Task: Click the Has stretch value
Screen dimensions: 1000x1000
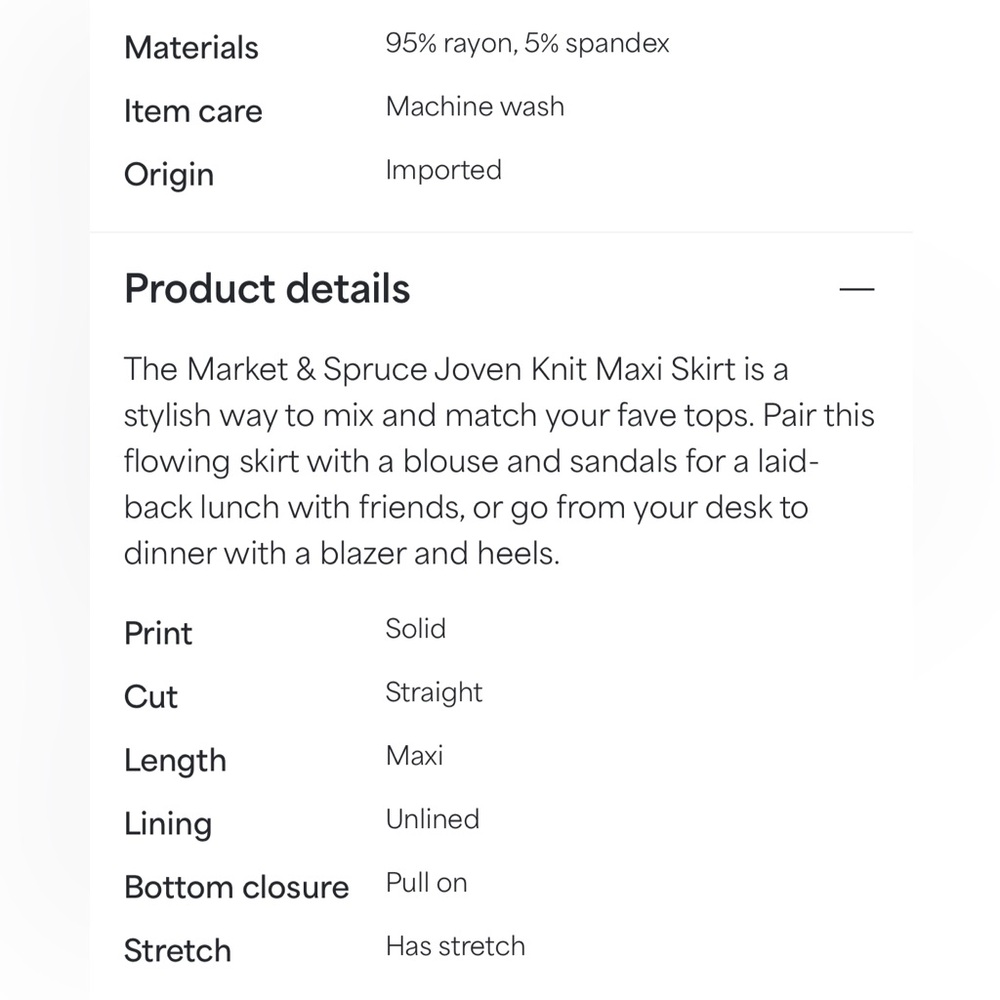Action: [x=455, y=946]
